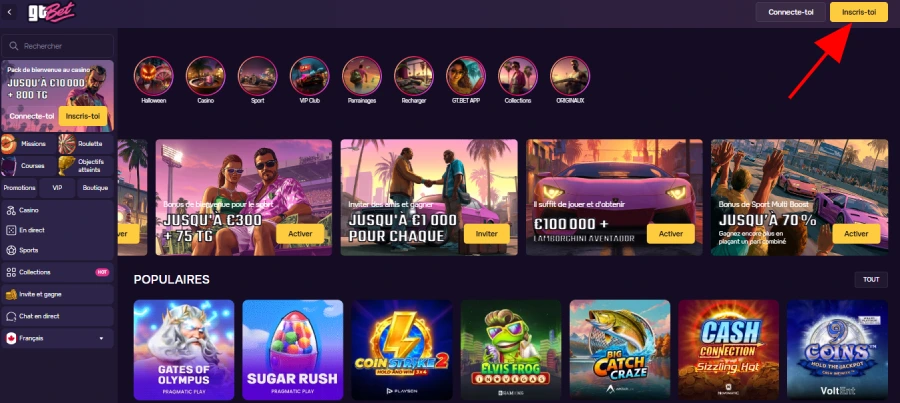Click the top Inscris-toi button
This screenshot has width=900, height=403.
[859, 12]
